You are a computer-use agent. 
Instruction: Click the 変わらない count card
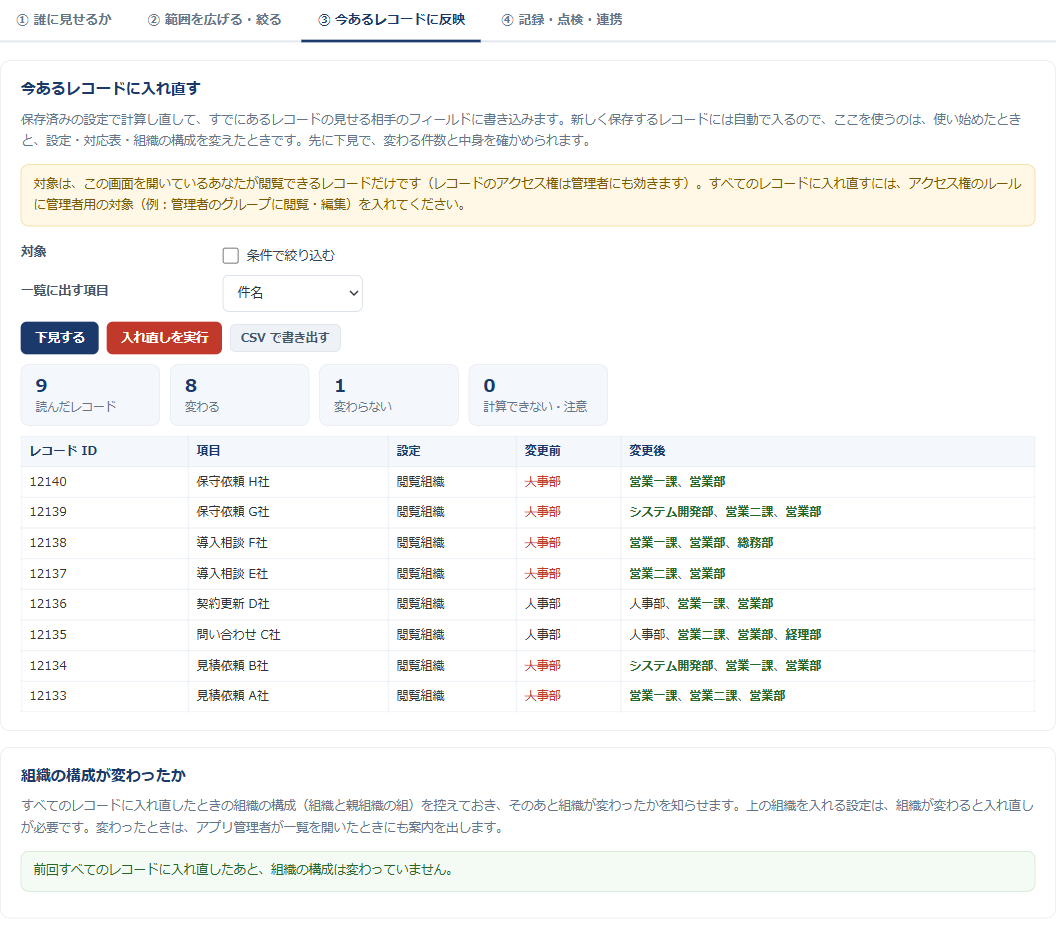click(389, 395)
